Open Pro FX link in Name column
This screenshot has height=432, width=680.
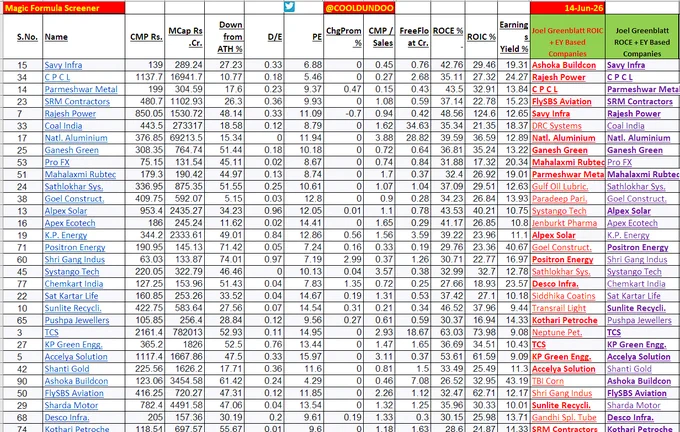57,162
